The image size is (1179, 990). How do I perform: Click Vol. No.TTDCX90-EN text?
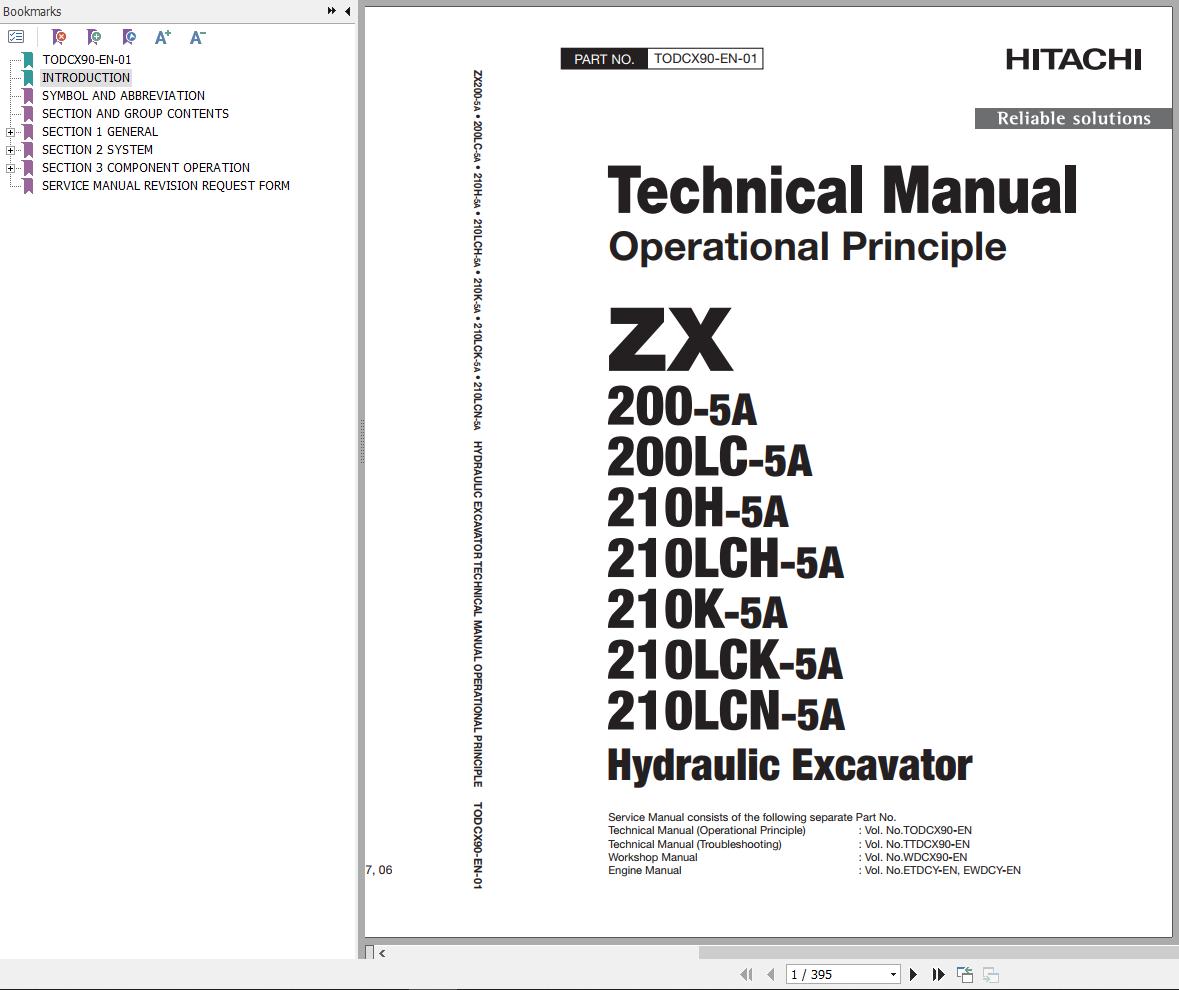tap(917, 844)
